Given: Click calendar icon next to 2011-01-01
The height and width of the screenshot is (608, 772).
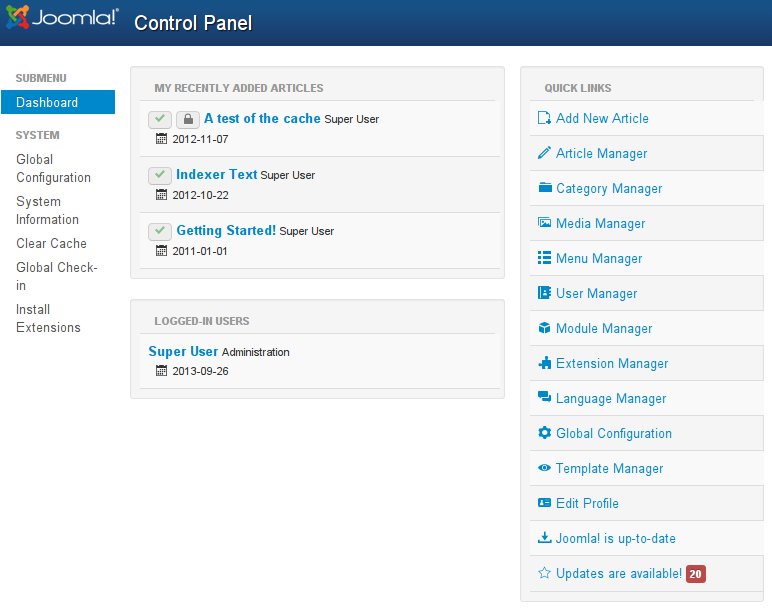Looking at the screenshot, I should (161, 251).
